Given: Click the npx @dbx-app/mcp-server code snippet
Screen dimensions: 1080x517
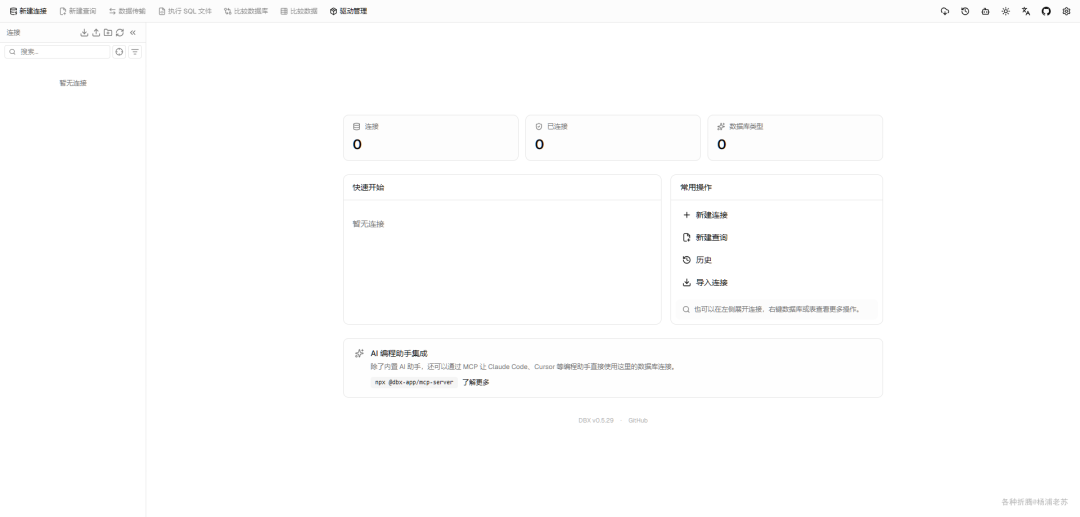Looking at the screenshot, I should [414, 382].
